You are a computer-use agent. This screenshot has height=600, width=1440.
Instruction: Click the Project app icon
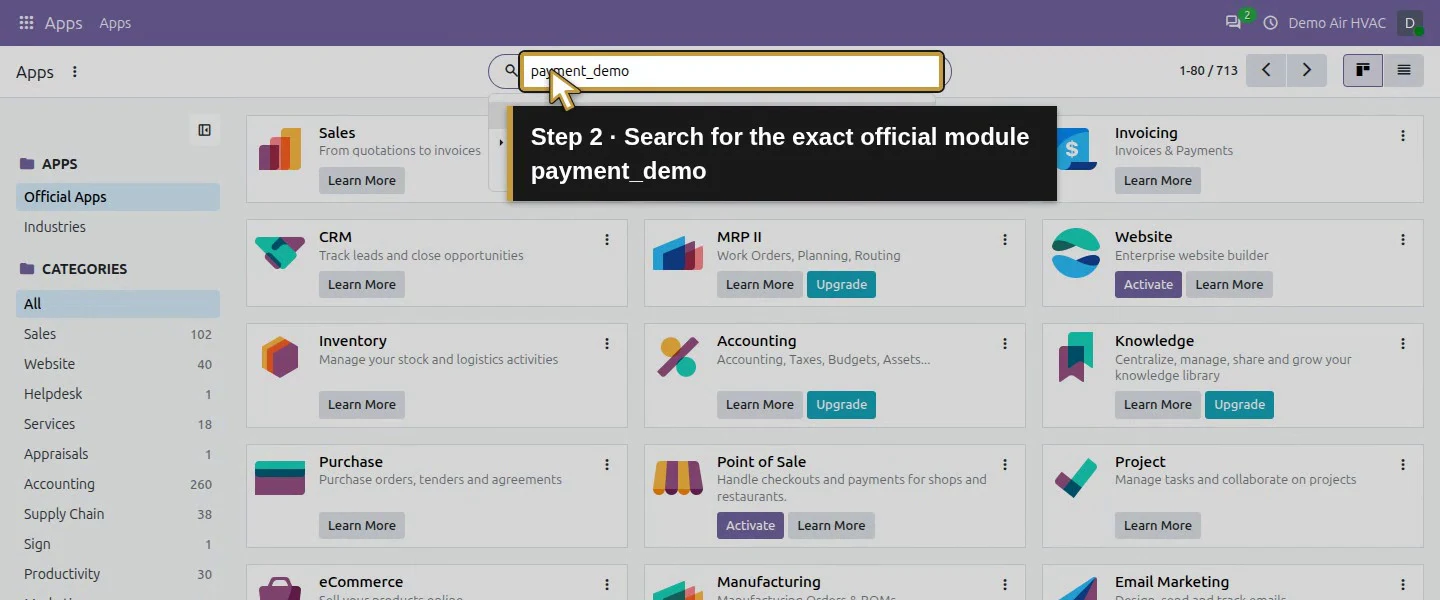coord(1076,478)
